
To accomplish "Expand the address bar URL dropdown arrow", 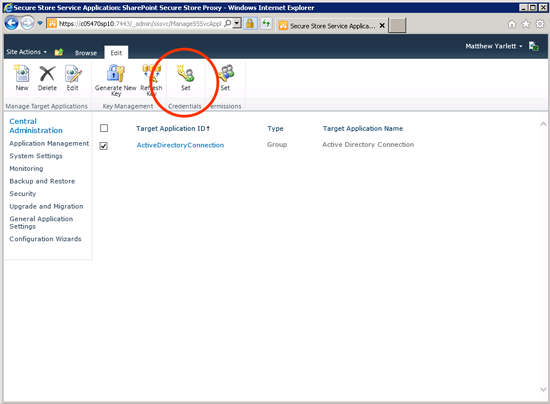I will [237, 23].
